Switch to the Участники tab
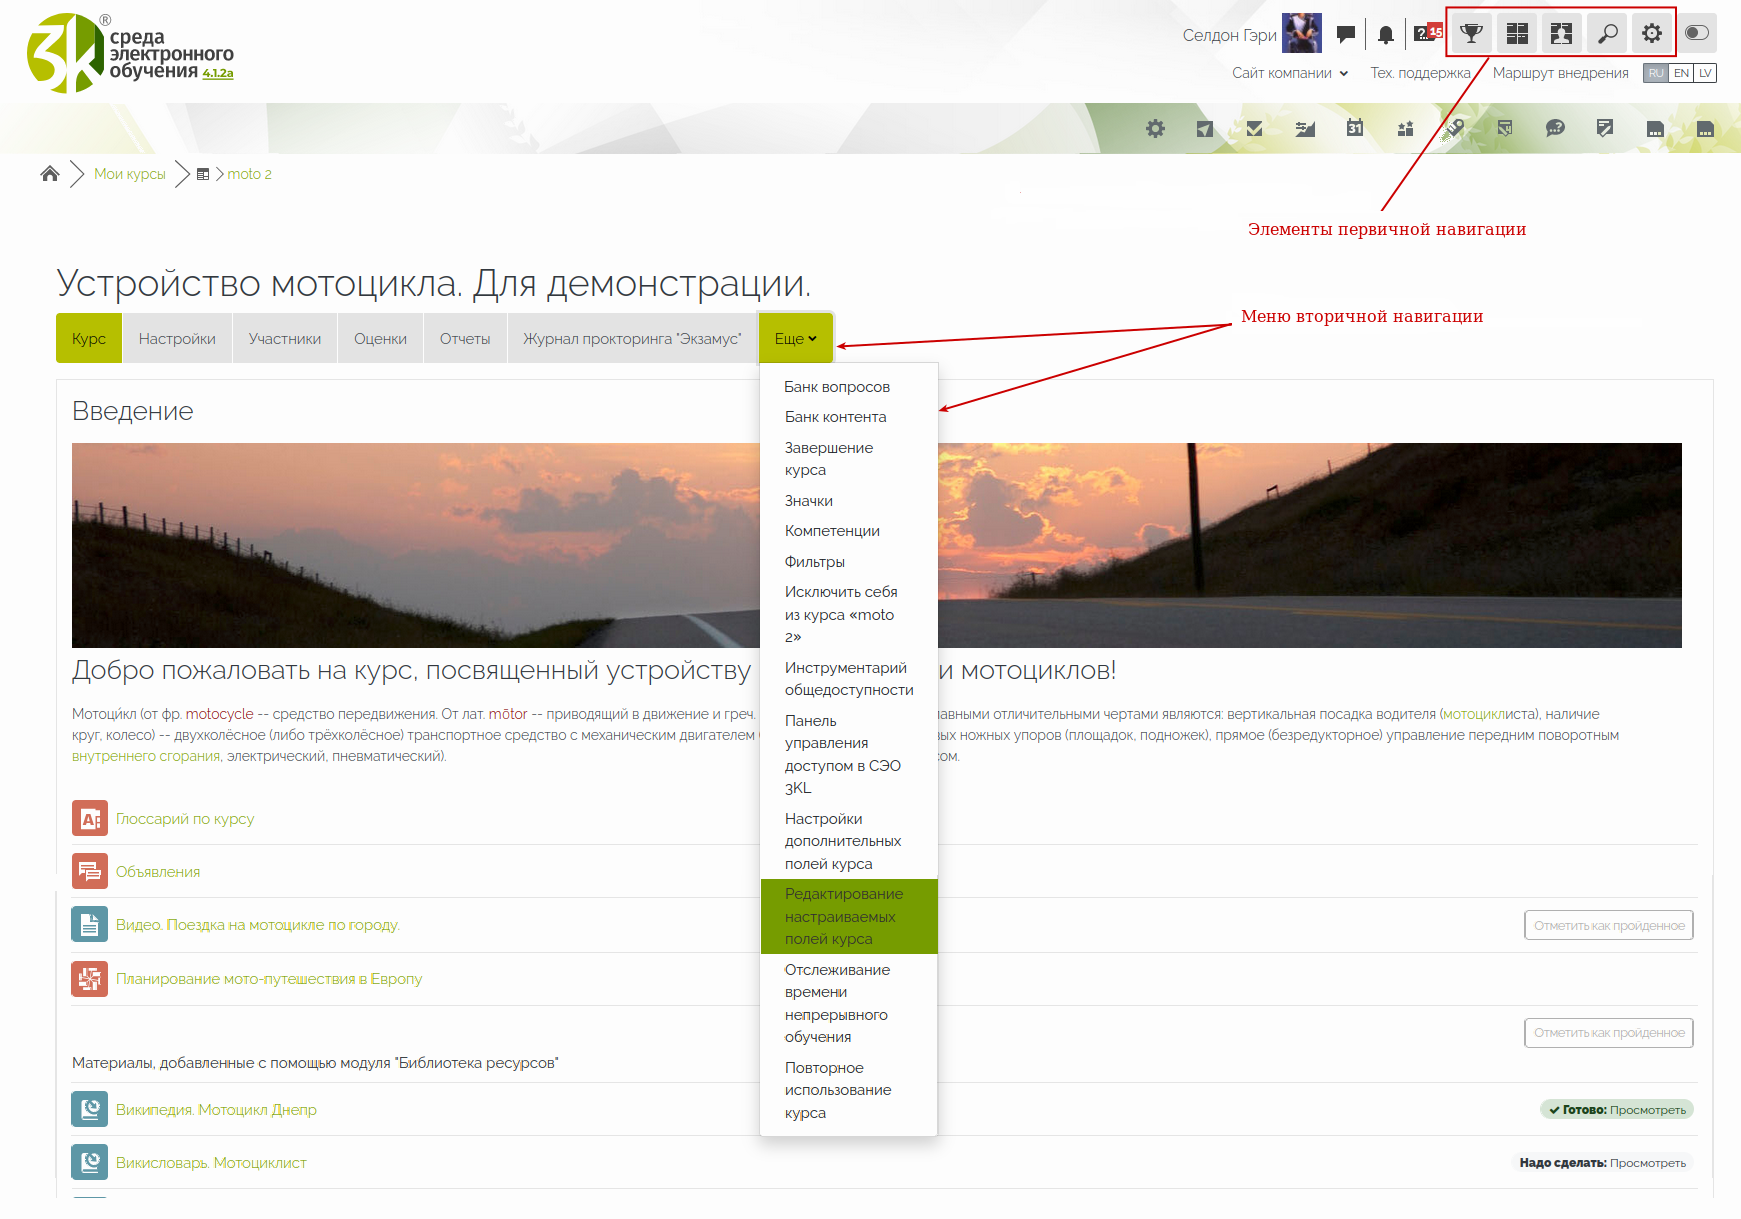Viewport: 1741px width, 1219px height. pyautogui.click(x=285, y=339)
